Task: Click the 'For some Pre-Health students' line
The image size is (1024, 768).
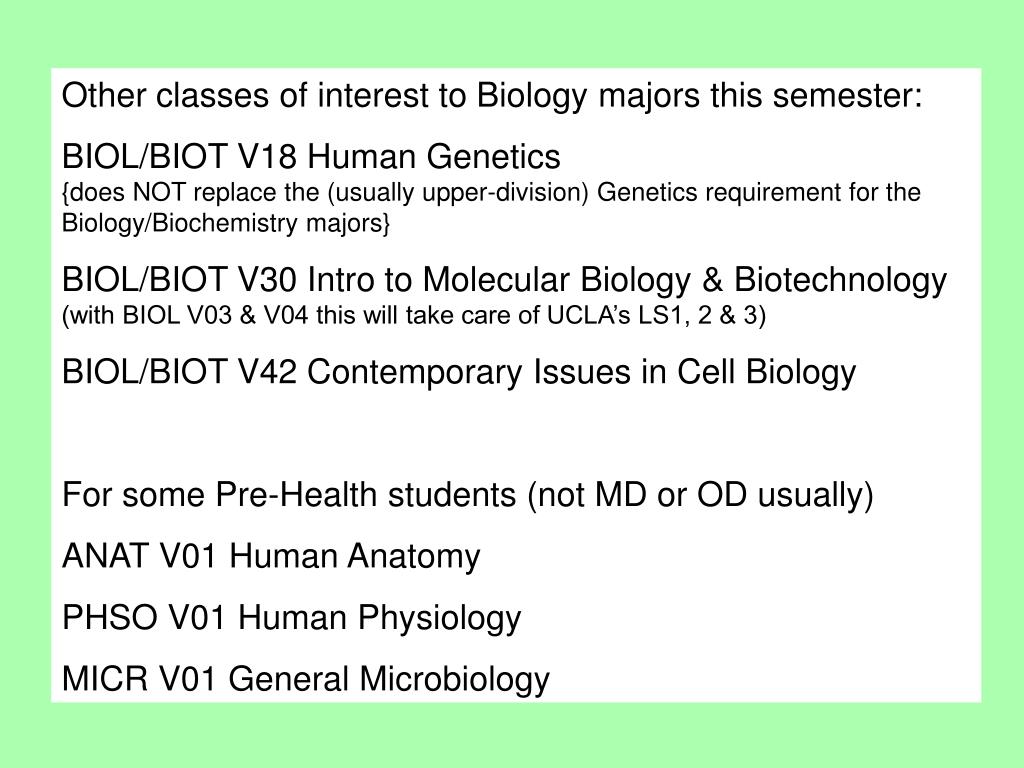Action: click(468, 495)
